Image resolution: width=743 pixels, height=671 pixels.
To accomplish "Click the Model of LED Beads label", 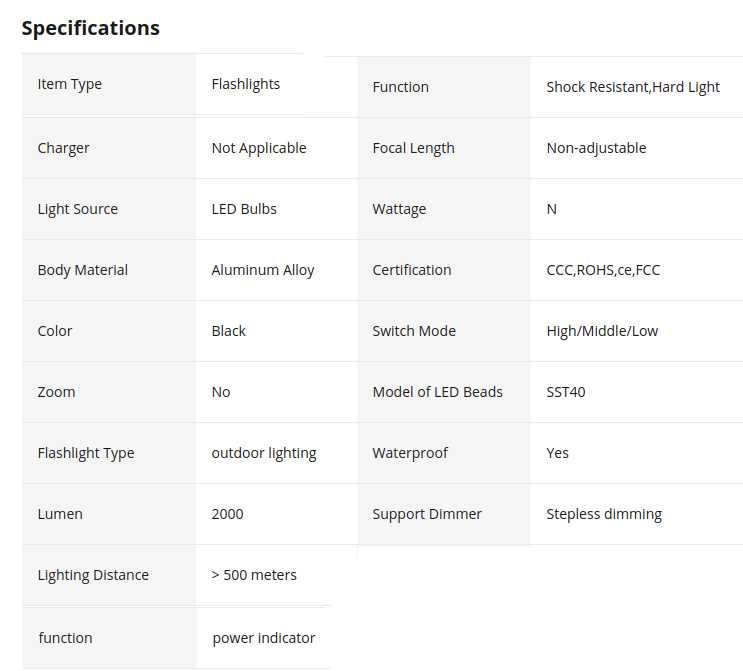I will coord(437,392).
